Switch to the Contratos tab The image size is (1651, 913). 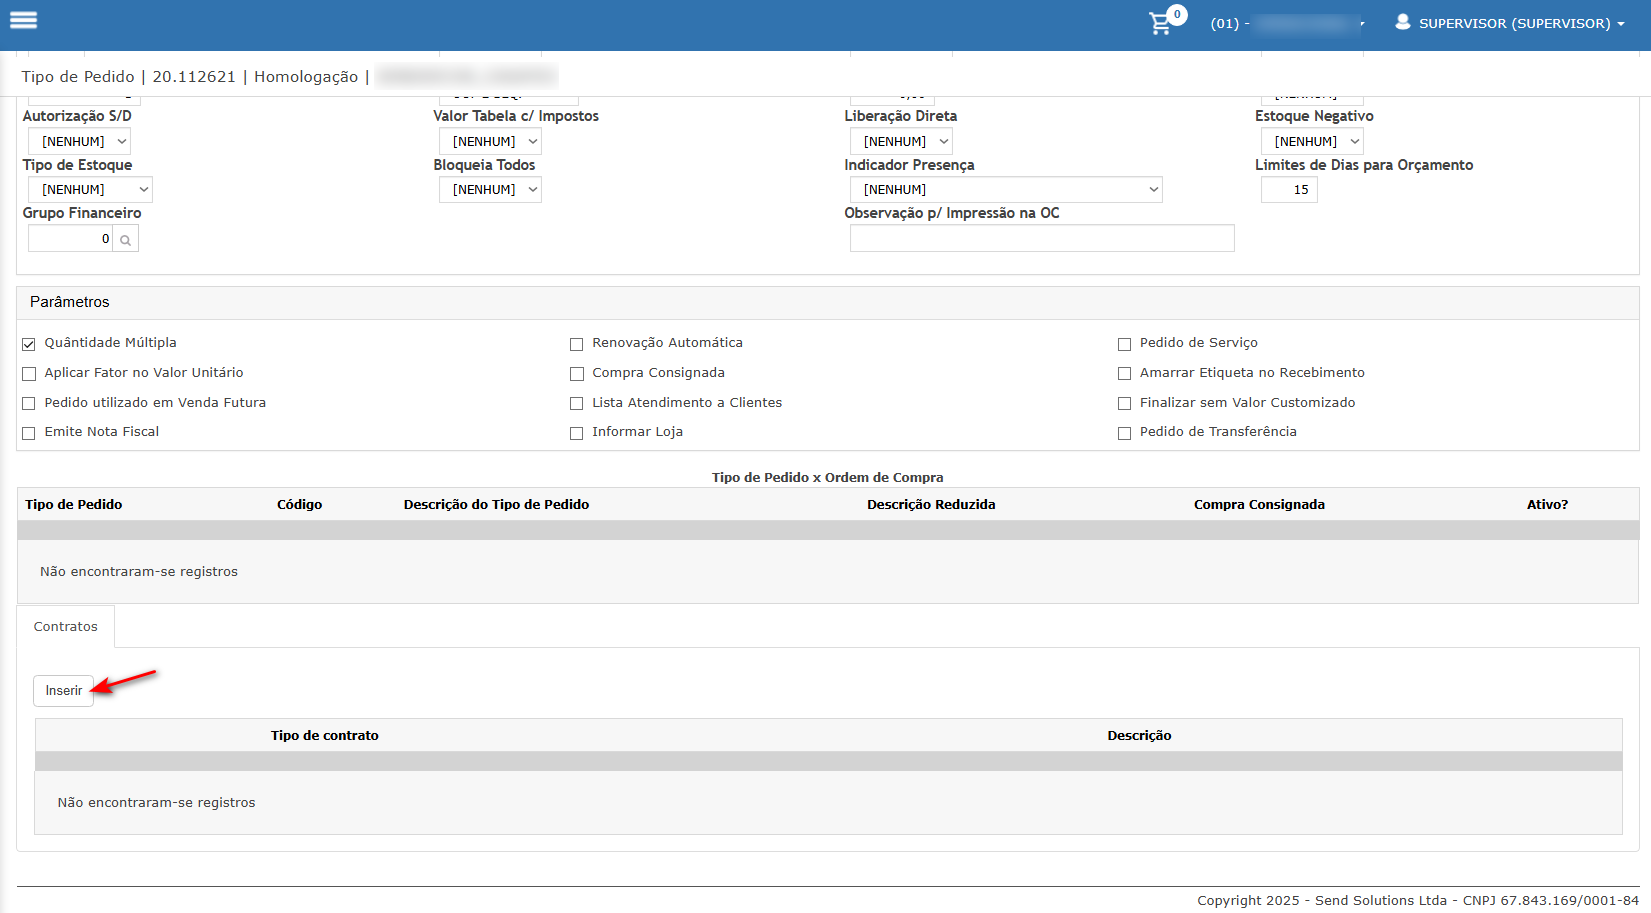point(66,627)
